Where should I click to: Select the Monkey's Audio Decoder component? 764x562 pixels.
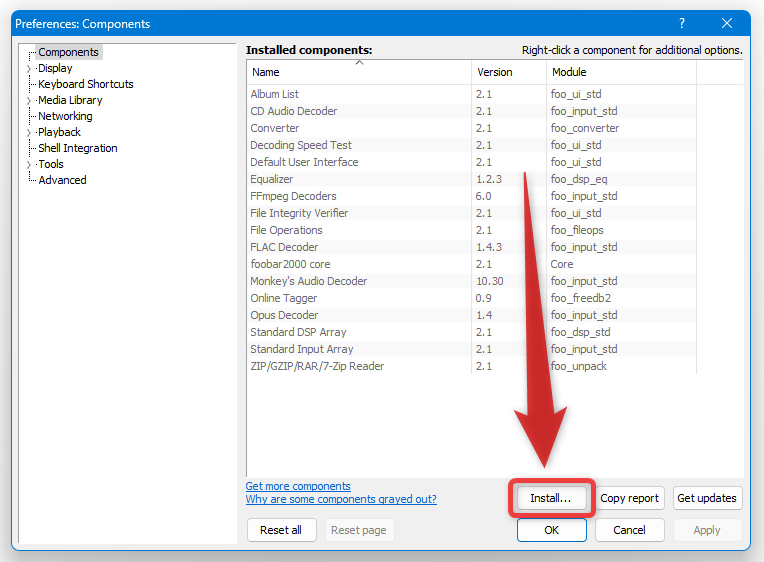tap(471, 281)
